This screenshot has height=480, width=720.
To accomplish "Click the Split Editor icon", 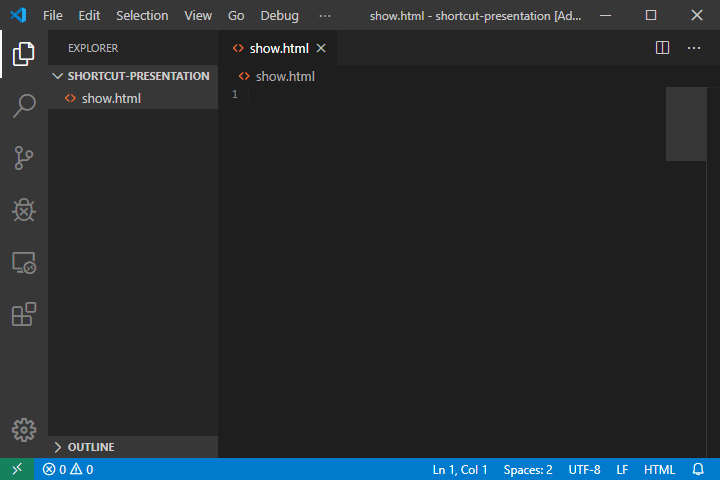I will (x=662, y=48).
